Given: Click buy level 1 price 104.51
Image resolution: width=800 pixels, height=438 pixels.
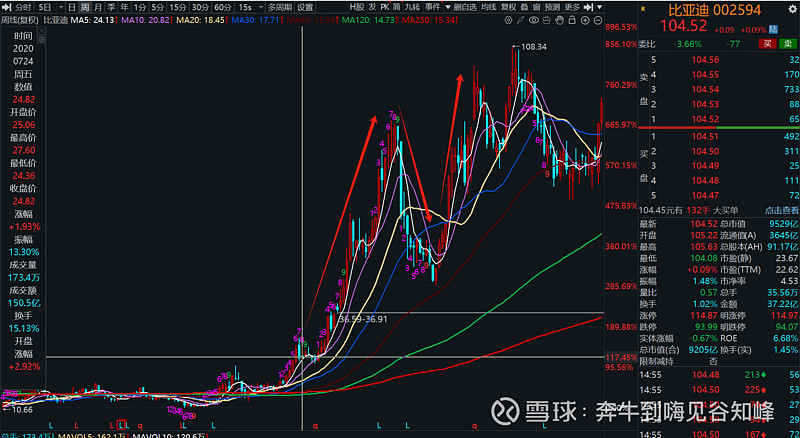Looking at the screenshot, I should [705, 136].
